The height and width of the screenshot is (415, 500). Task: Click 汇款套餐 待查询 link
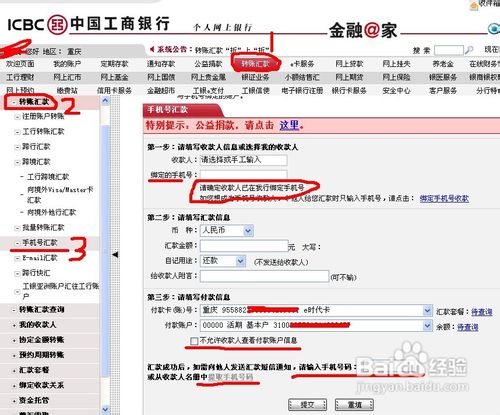[482, 312]
